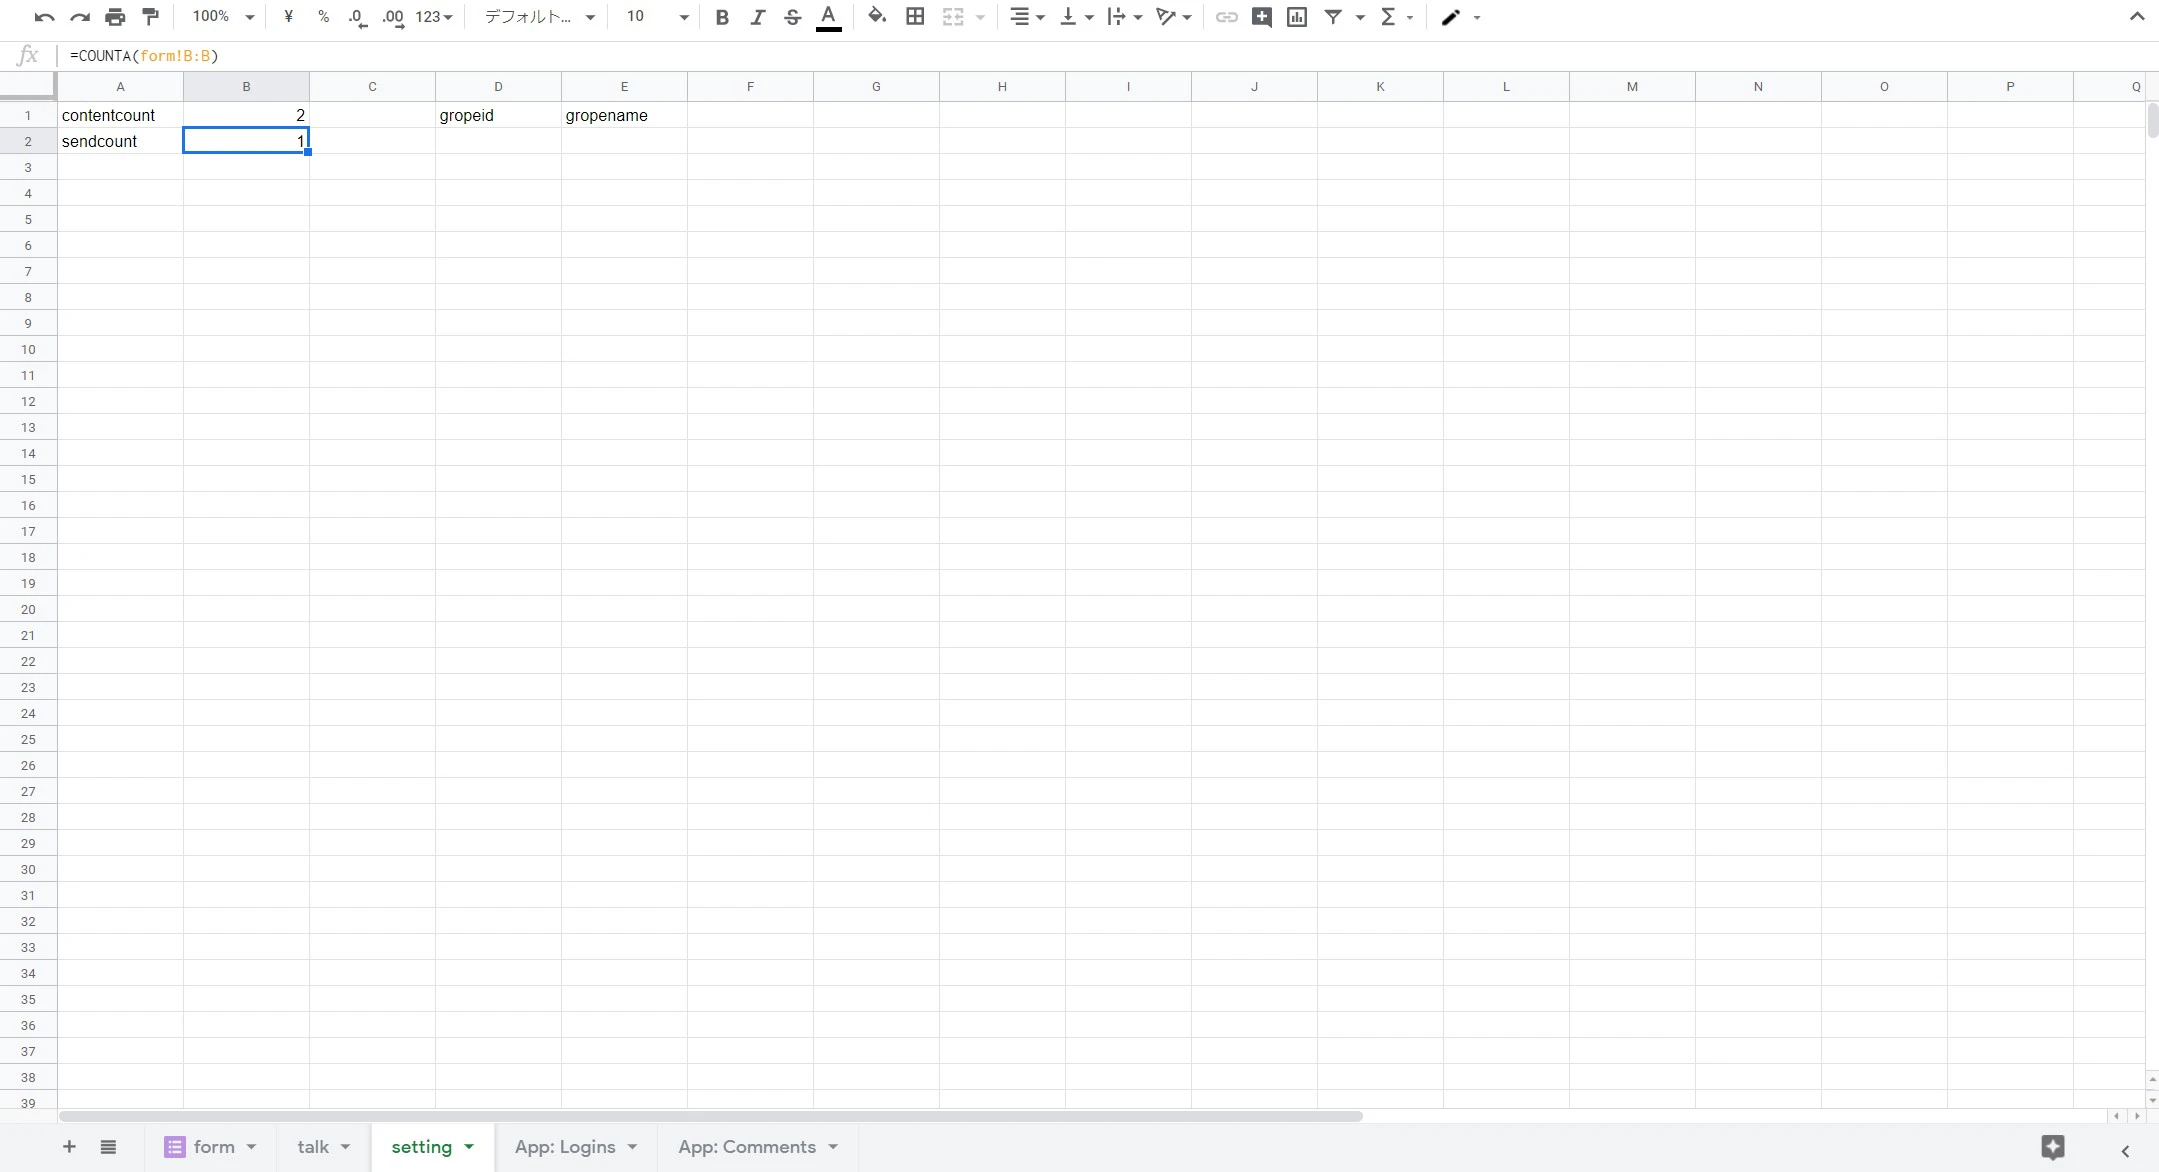Show the side panel arrow
Screen dimensions: 2159x1172
click(2126, 1150)
